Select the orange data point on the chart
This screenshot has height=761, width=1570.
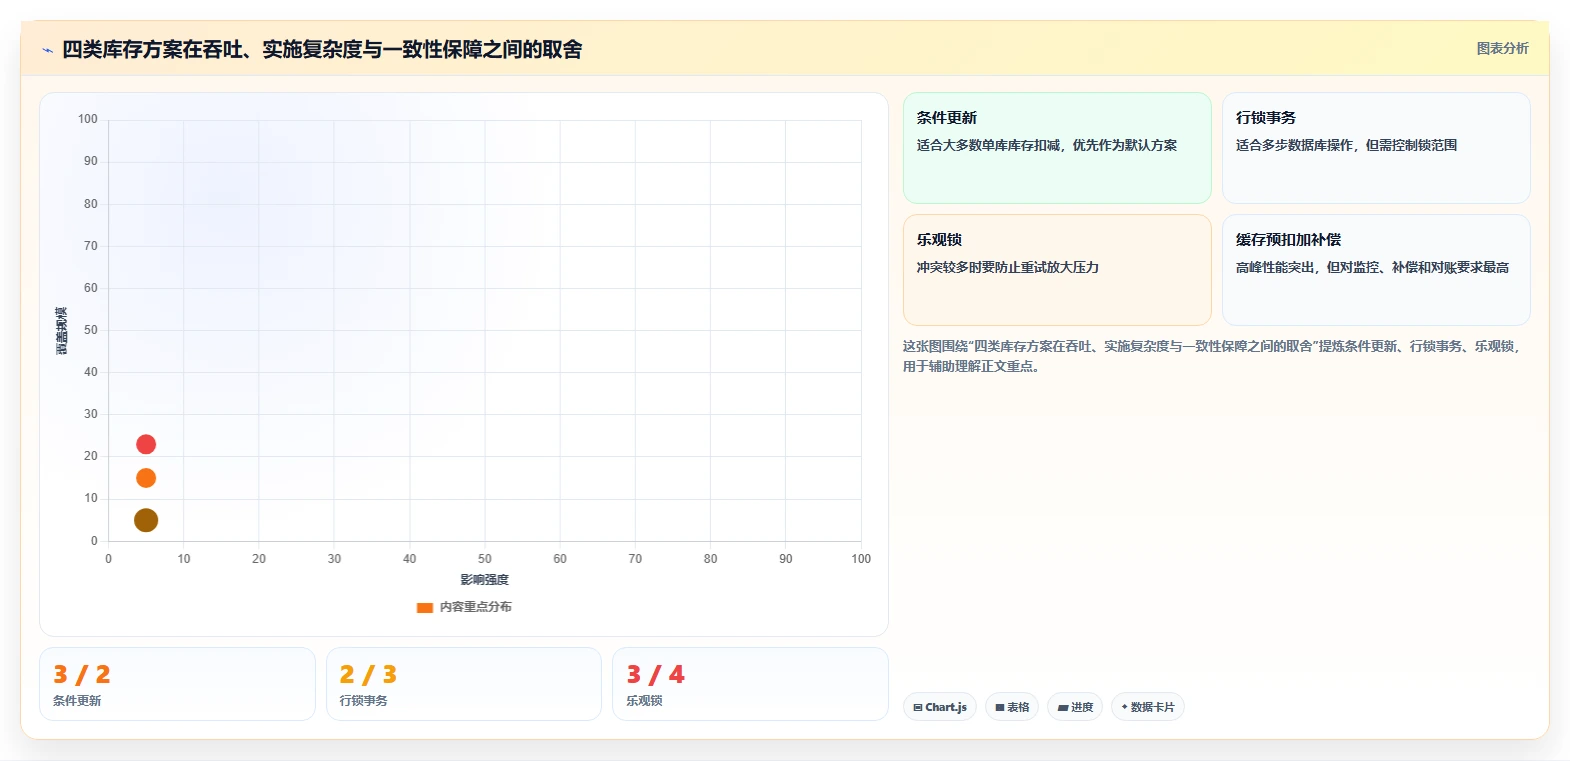coord(146,478)
